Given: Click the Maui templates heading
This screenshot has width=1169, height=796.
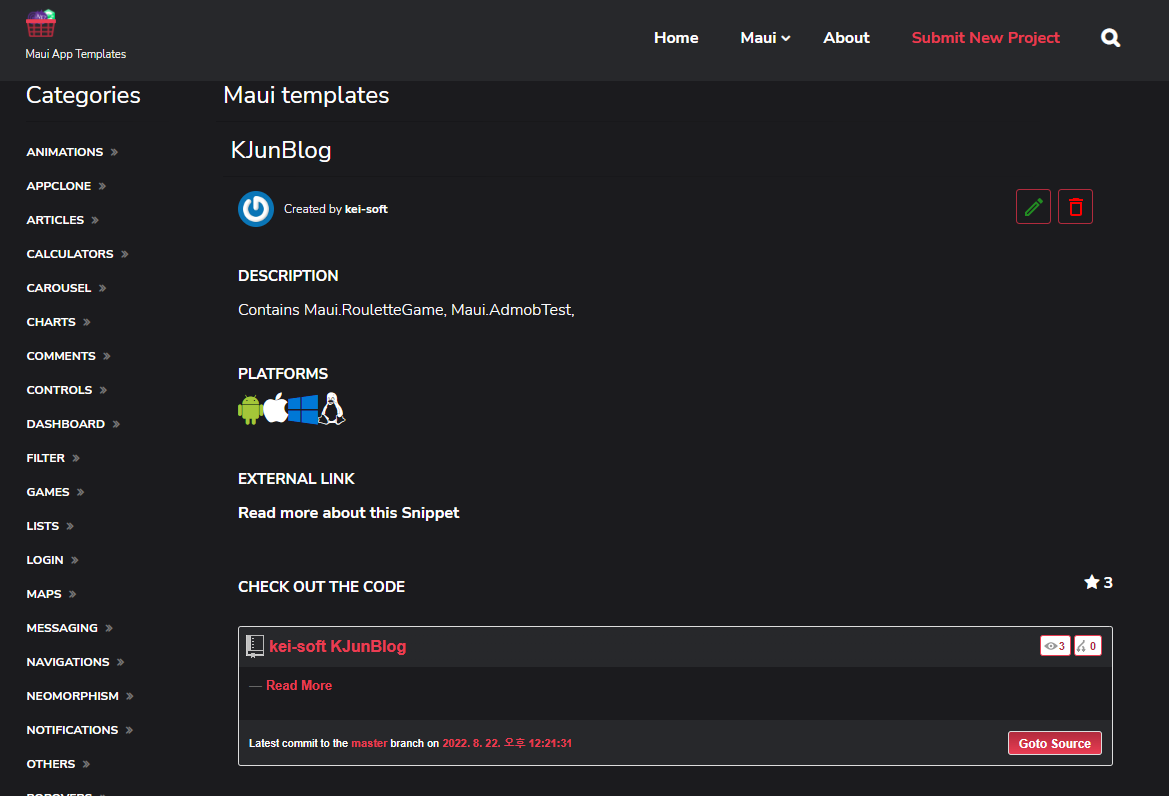Looking at the screenshot, I should pos(306,95).
